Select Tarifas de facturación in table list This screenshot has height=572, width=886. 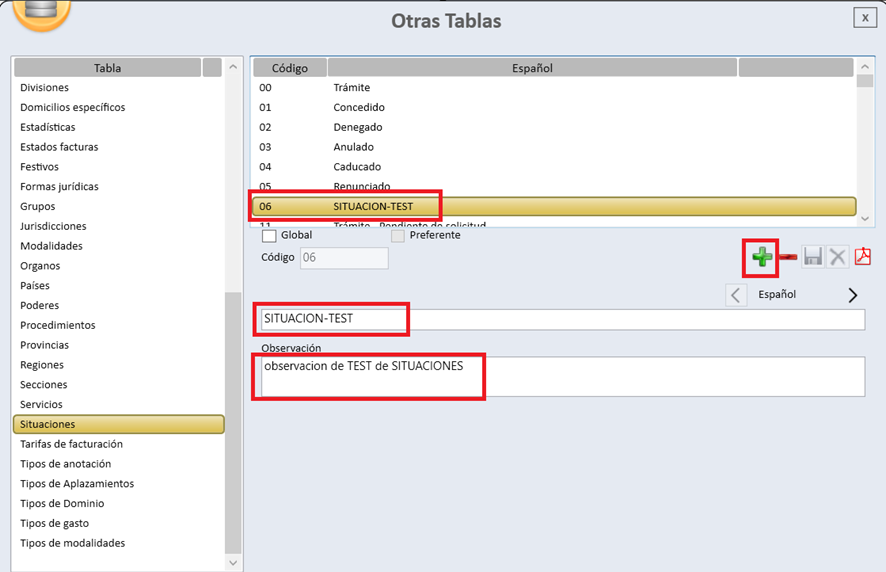(71, 444)
